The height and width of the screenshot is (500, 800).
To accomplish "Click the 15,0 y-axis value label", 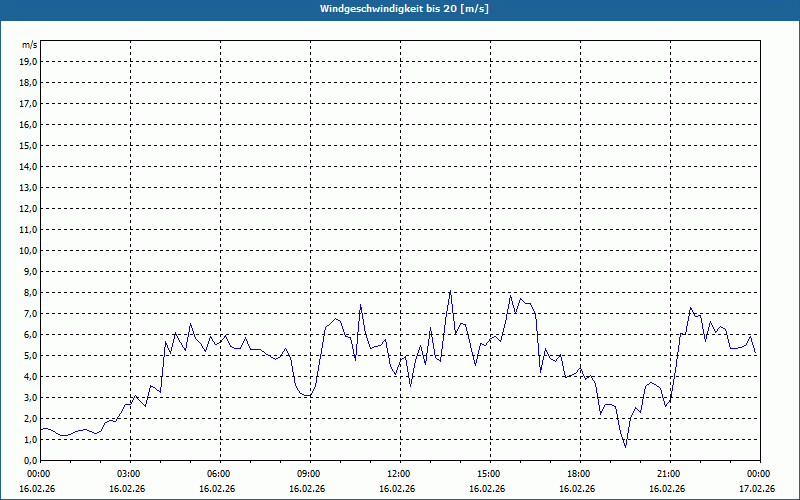I will click(x=28, y=145).
